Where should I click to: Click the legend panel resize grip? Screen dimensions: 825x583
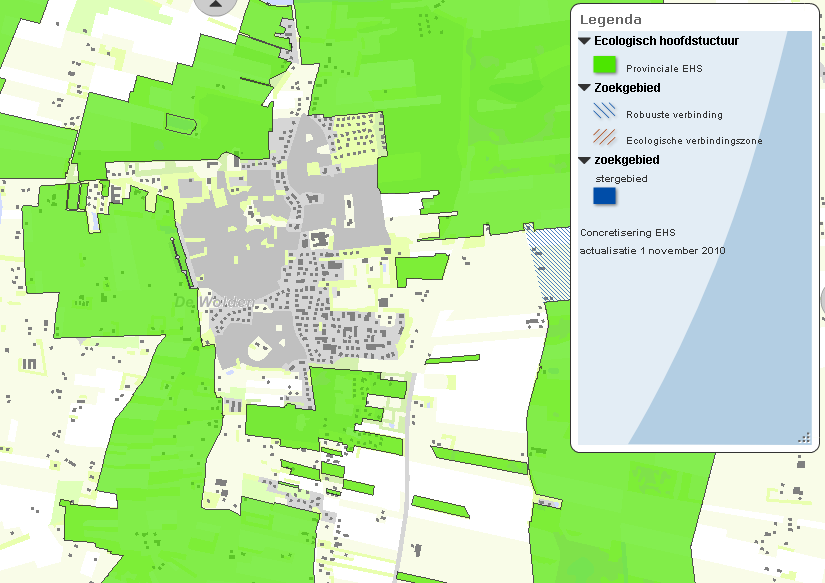[804, 438]
